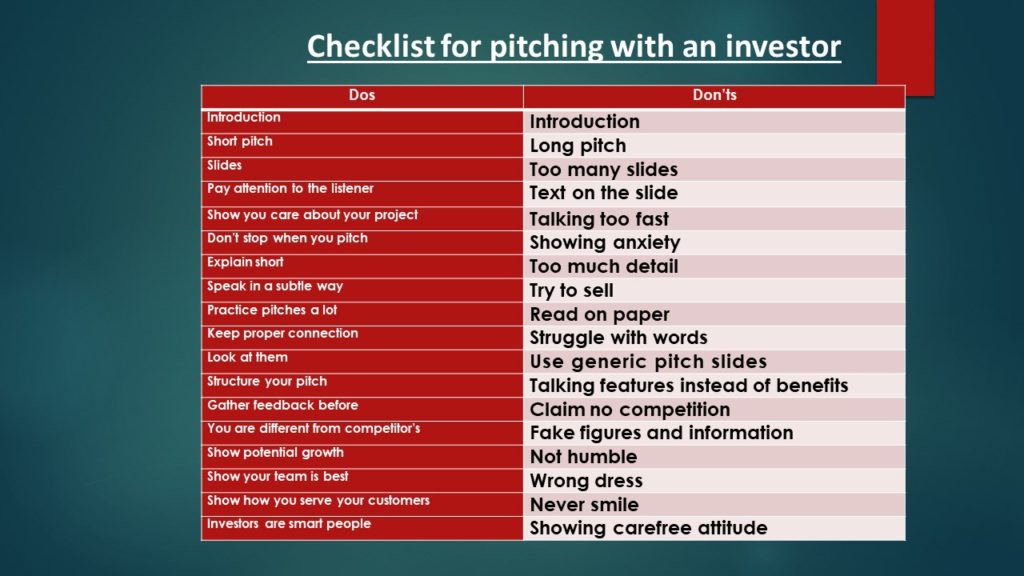The width and height of the screenshot is (1024, 576).
Task: Click the 'Speak in a subtle way' cell
Action: pyautogui.click(x=362, y=288)
